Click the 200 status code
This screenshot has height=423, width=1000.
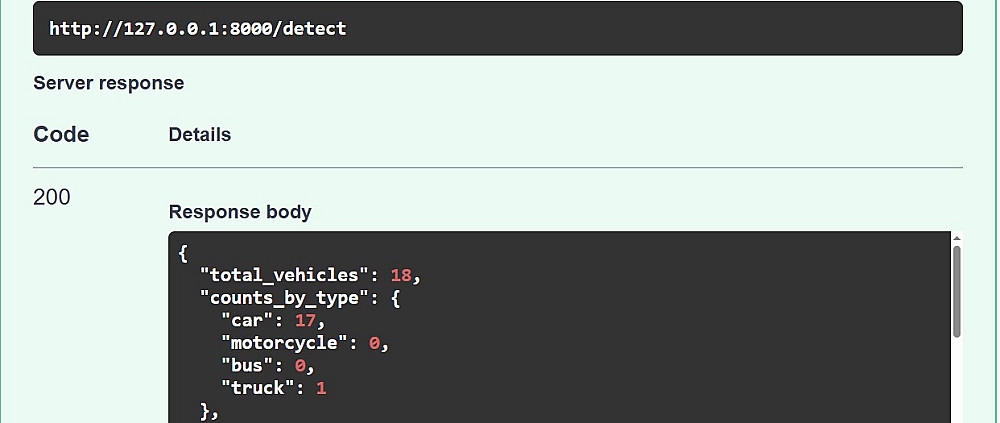pos(52,197)
